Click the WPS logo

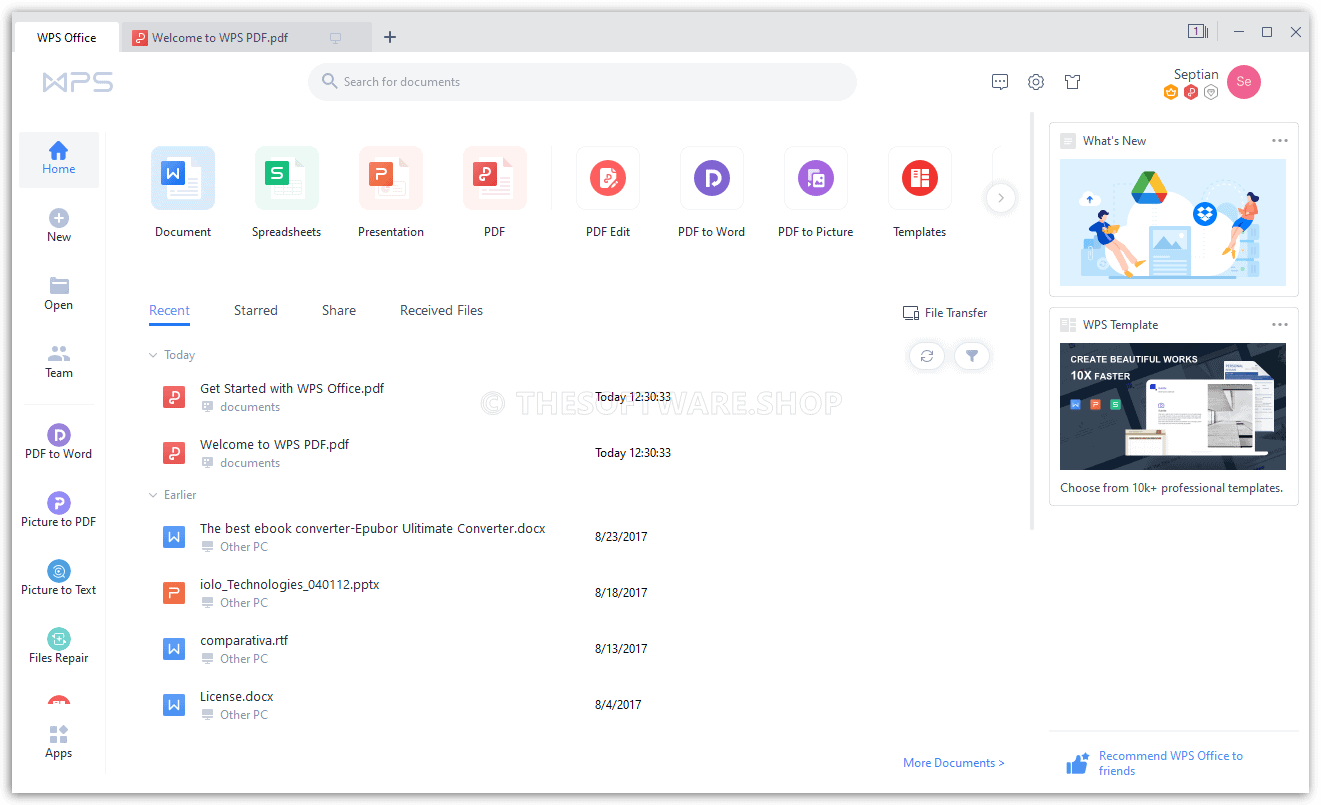(x=78, y=82)
